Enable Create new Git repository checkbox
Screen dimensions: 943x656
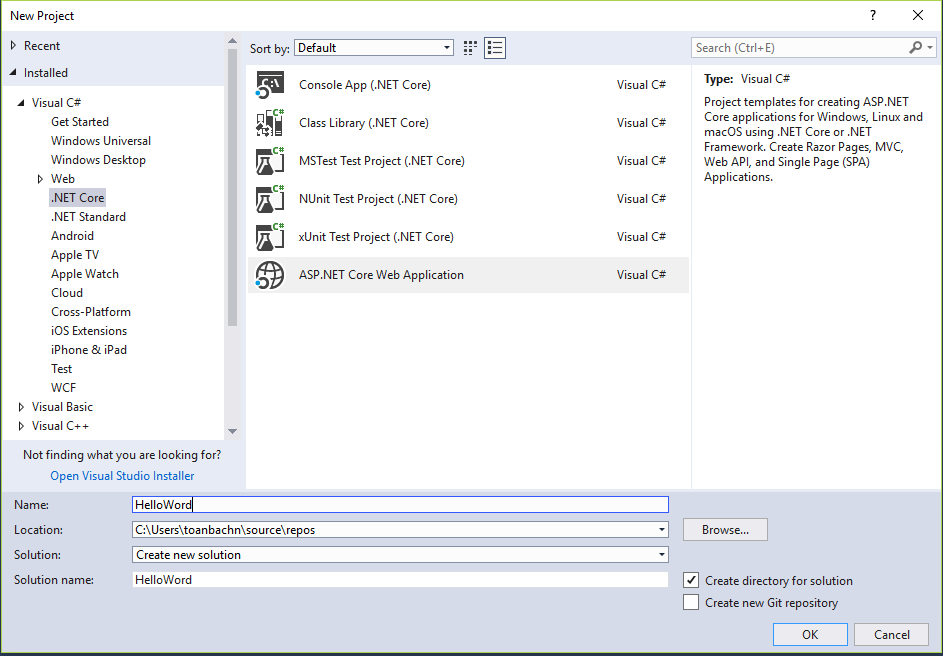(691, 602)
